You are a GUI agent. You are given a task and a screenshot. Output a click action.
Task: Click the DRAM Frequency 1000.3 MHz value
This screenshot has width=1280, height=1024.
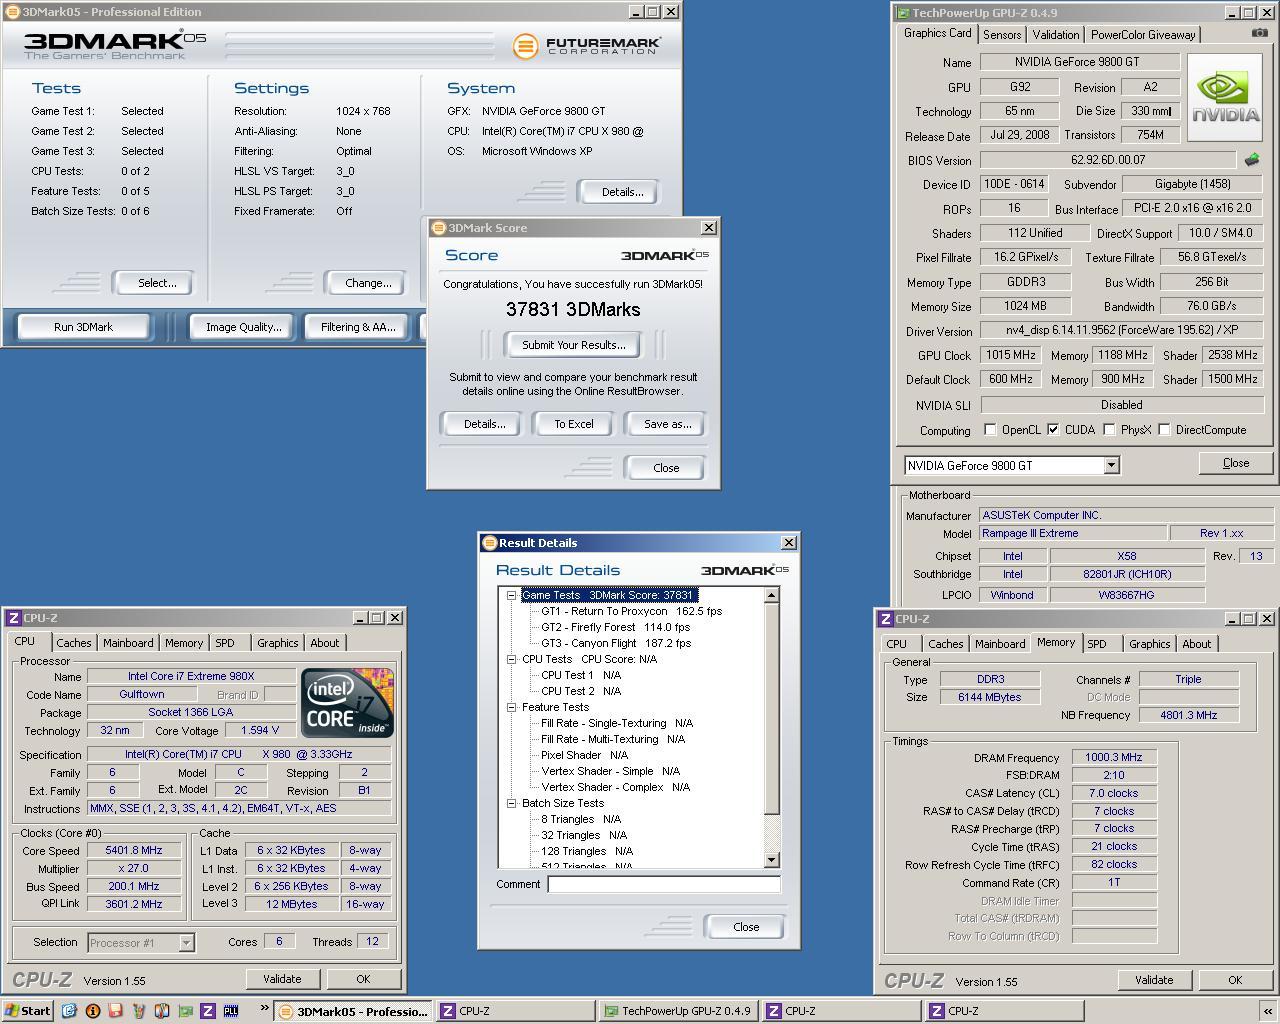click(x=1114, y=757)
